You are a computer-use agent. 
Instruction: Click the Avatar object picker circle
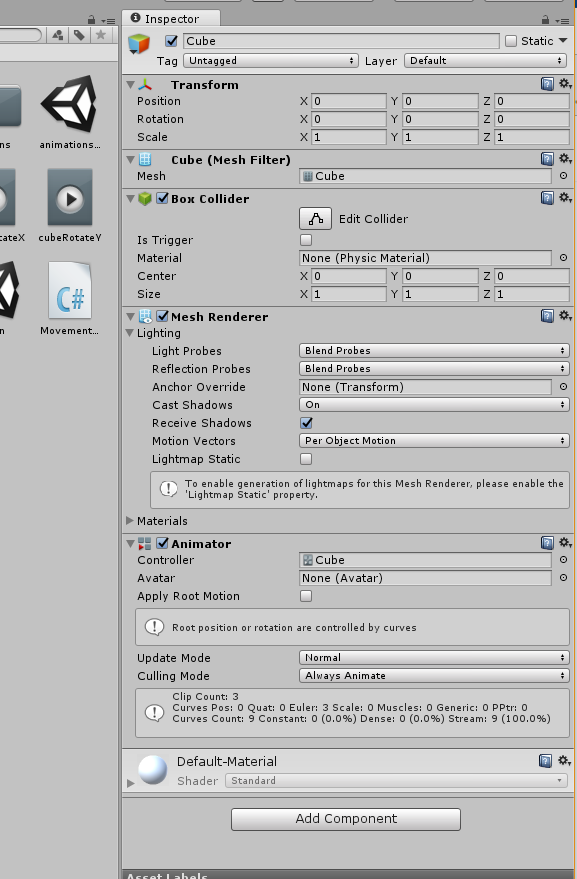click(x=564, y=577)
